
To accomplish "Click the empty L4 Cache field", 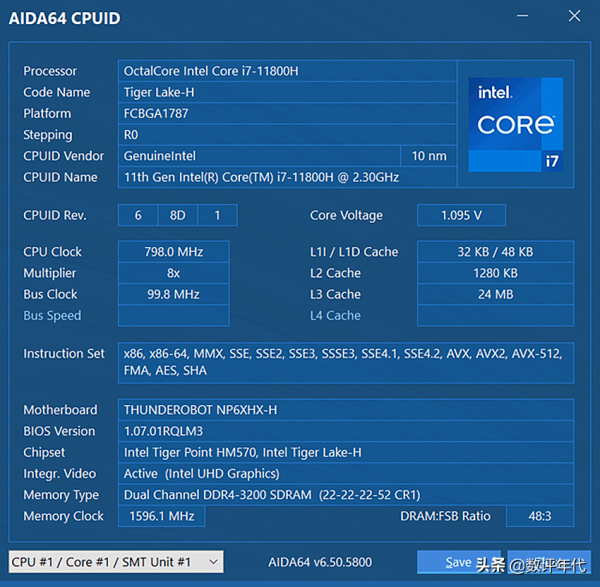I will (x=496, y=315).
